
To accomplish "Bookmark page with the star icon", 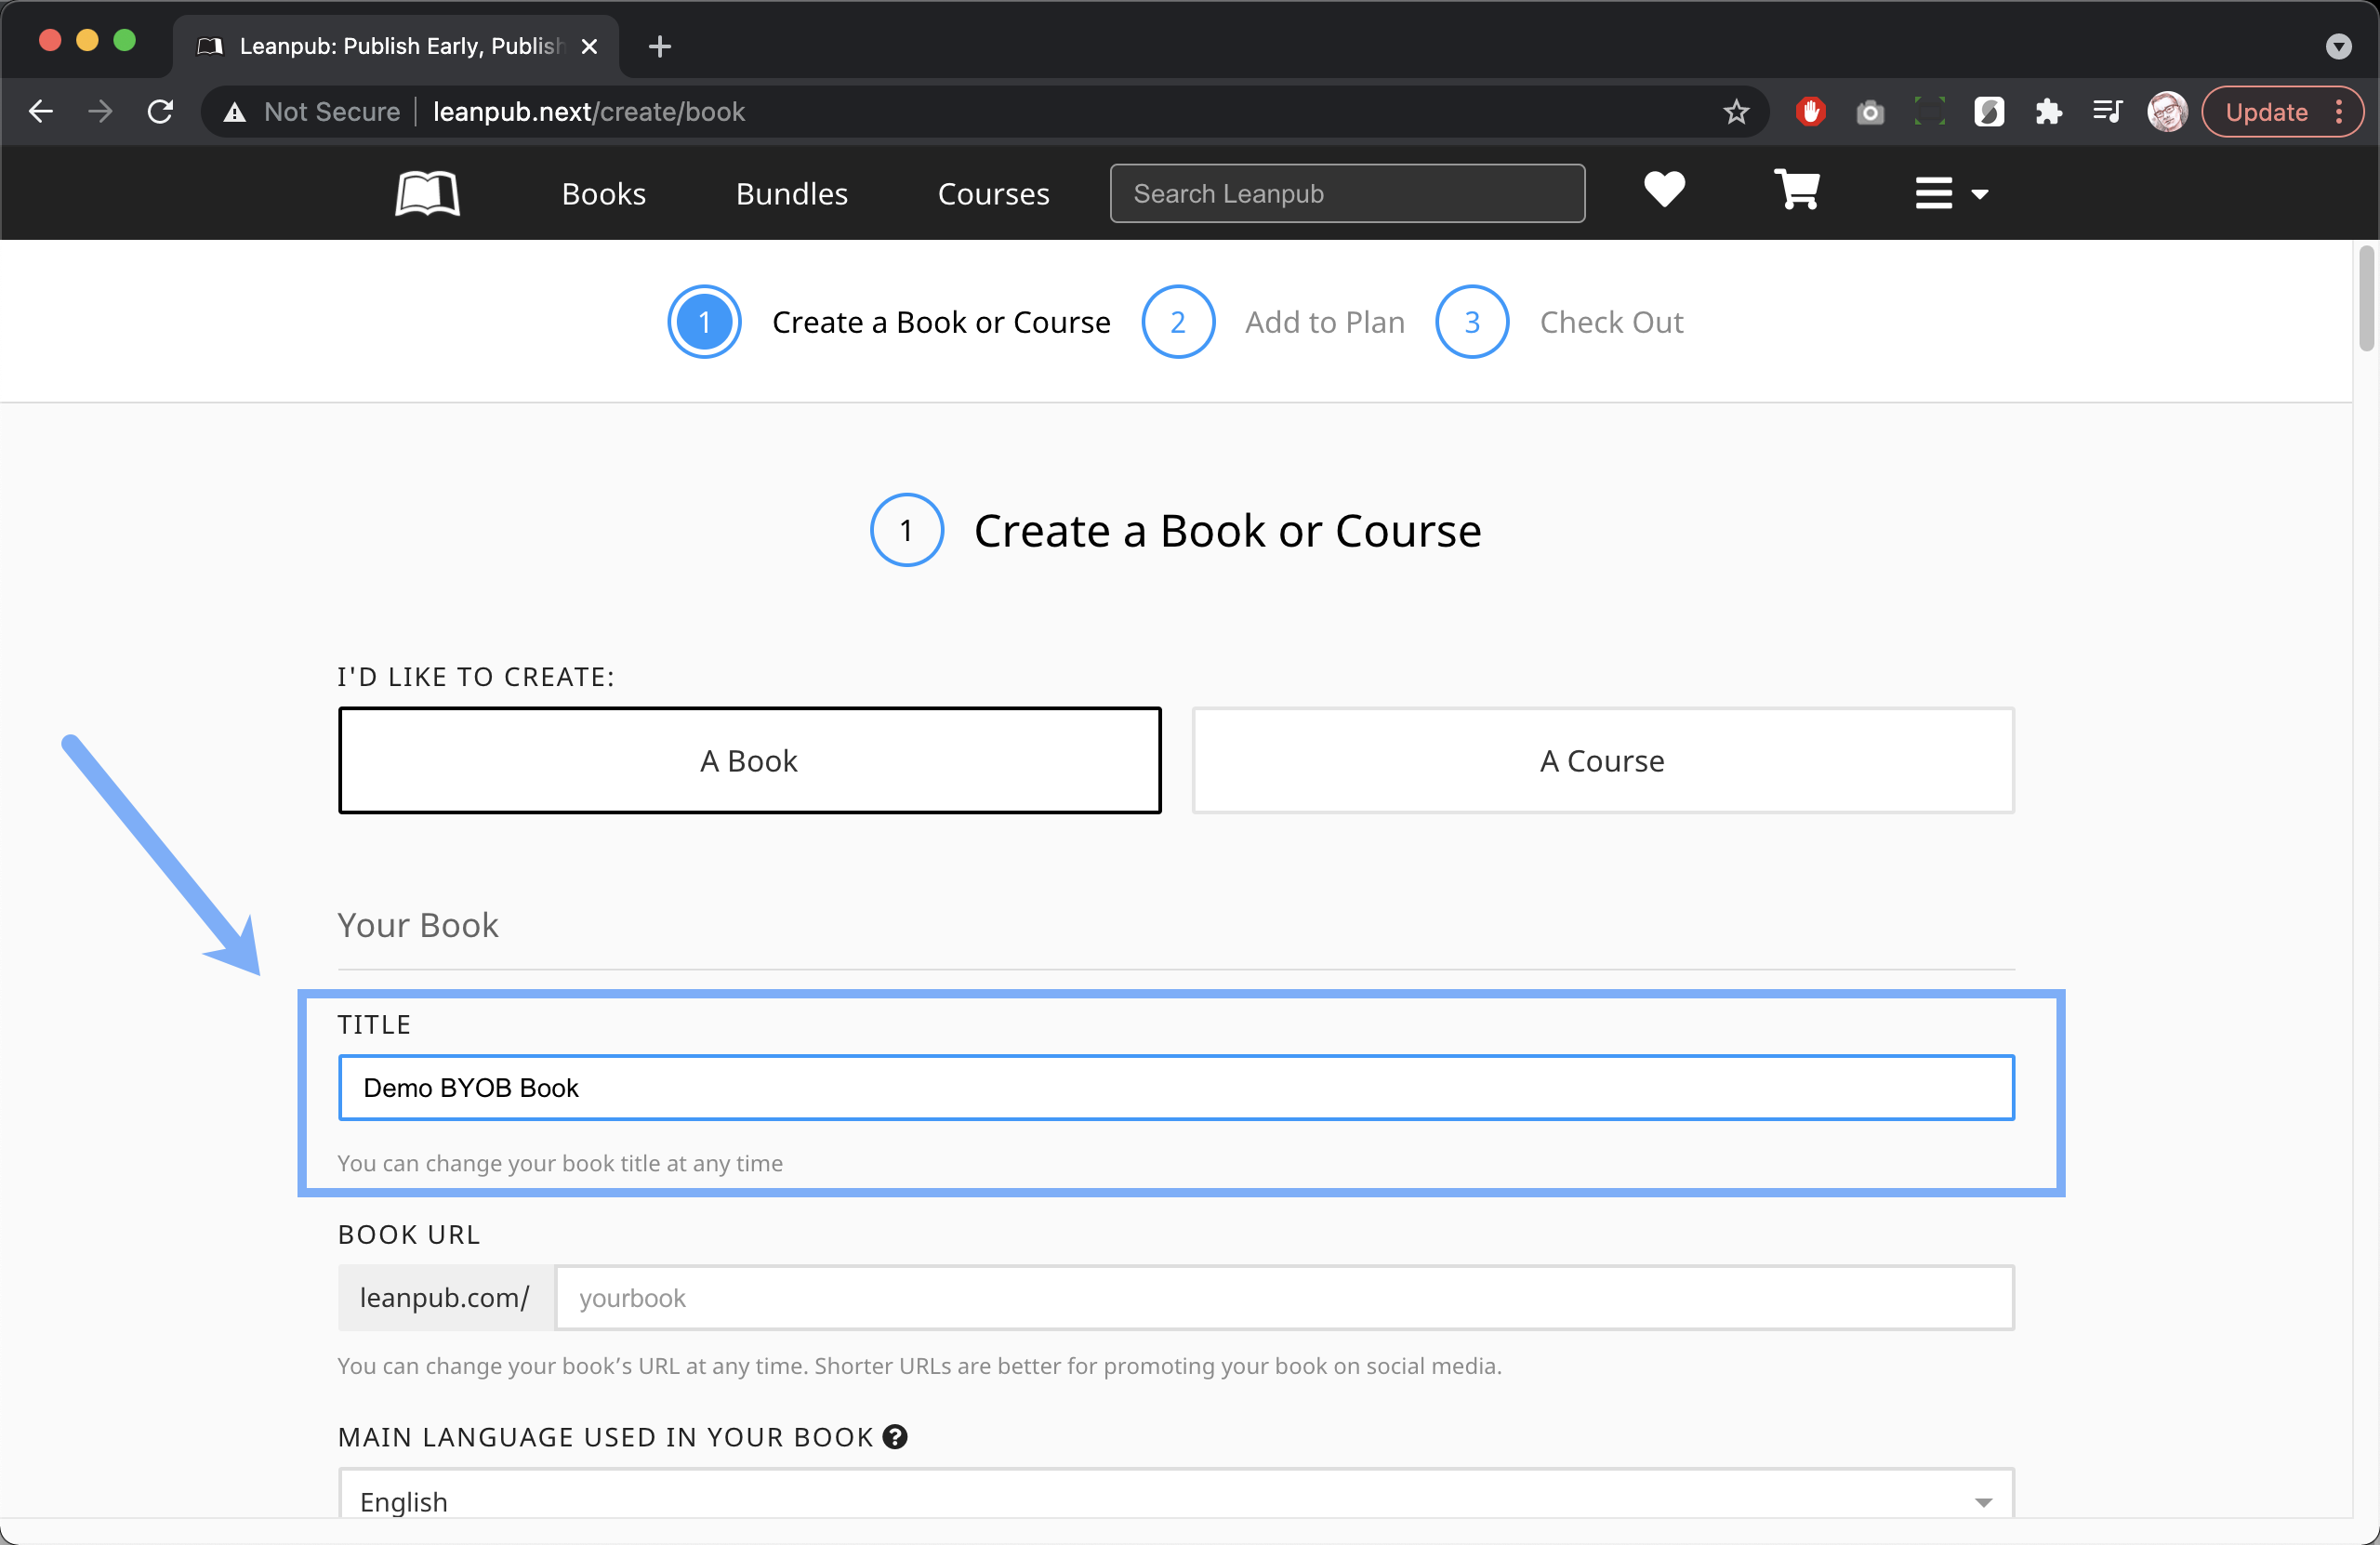I will 1735,112.
